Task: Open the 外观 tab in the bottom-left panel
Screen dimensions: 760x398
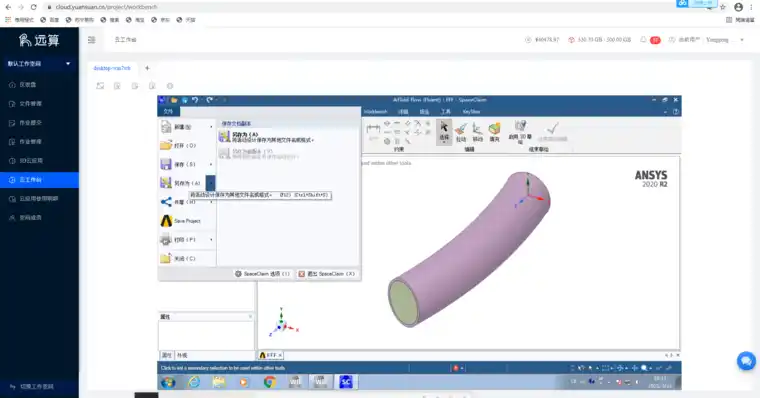Action: (x=182, y=355)
